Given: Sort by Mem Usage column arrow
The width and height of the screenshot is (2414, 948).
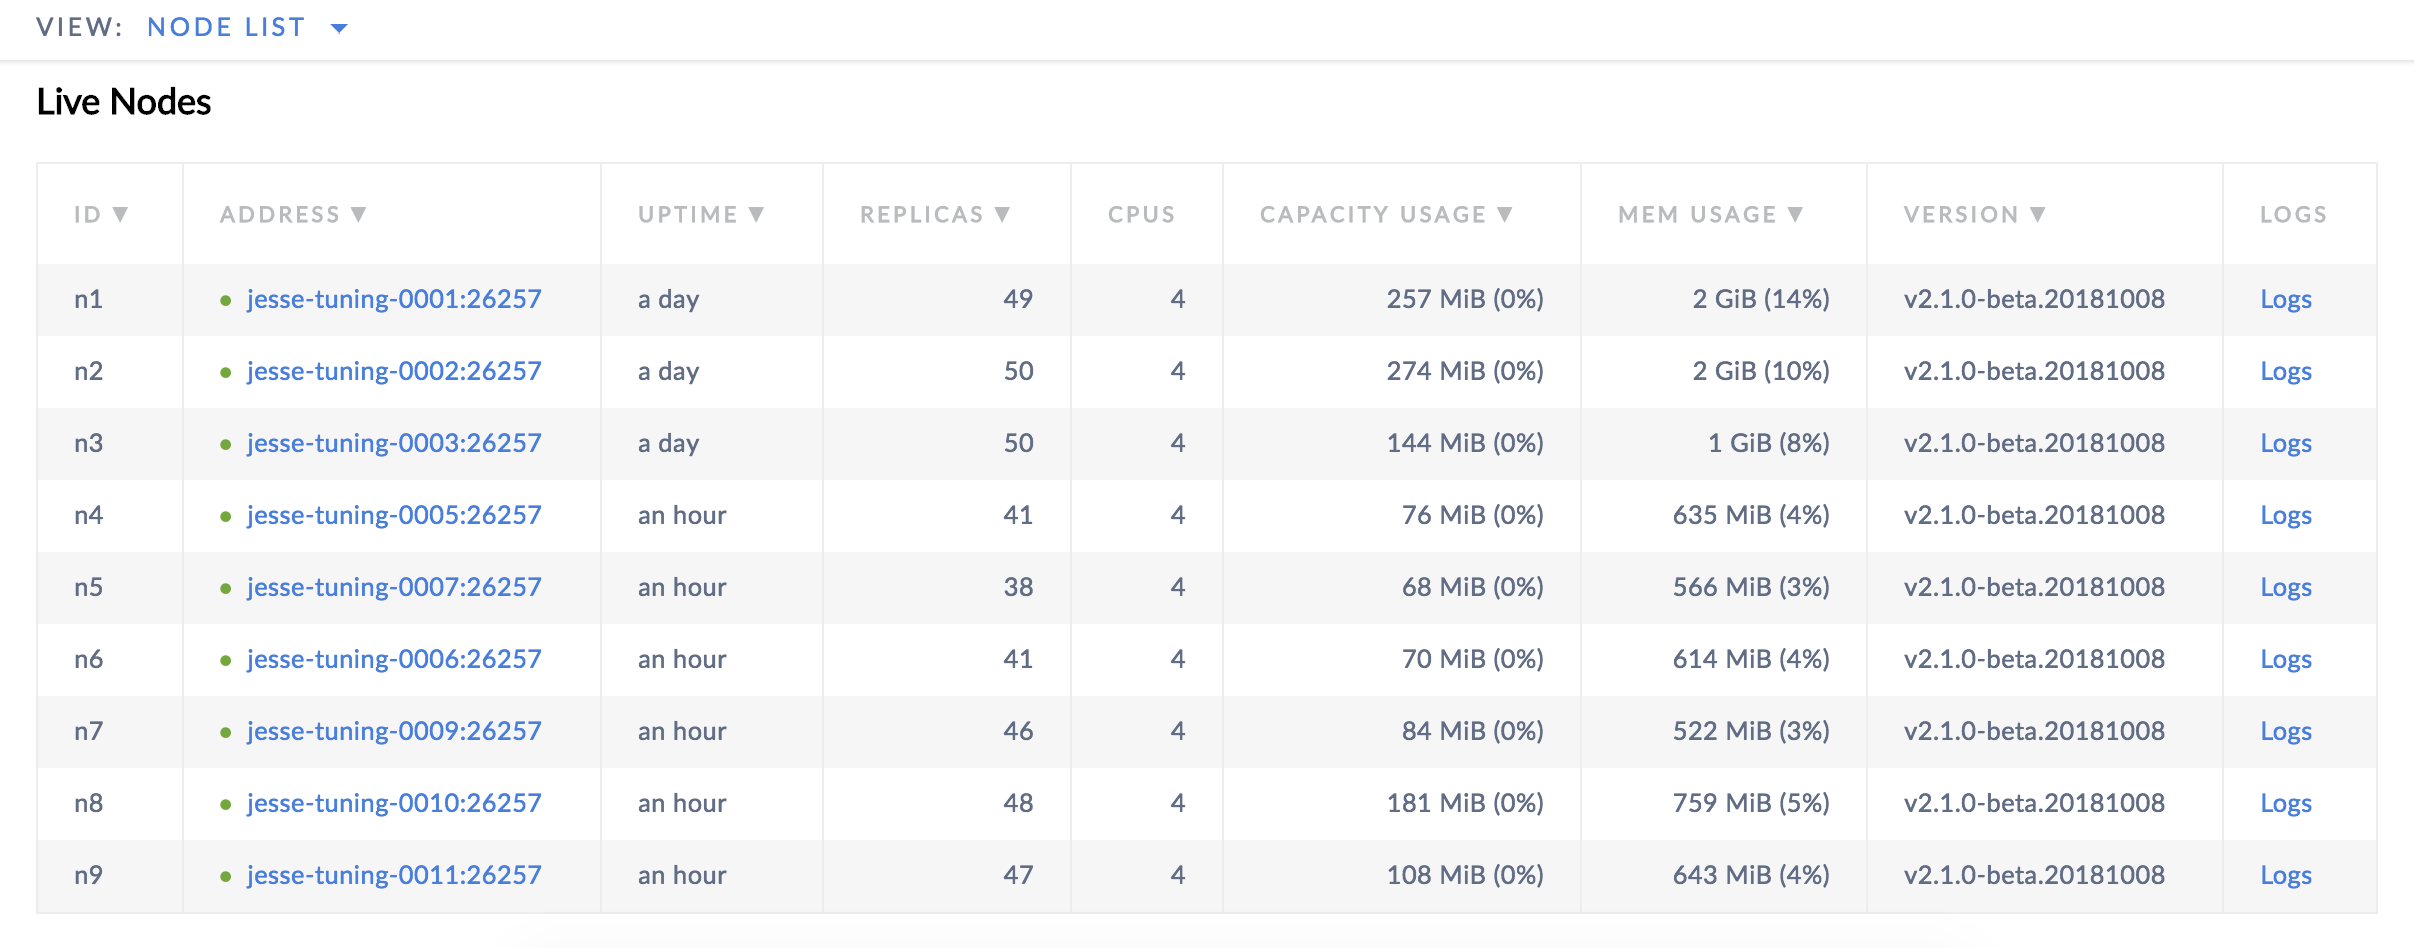Looking at the screenshot, I should coord(1795,214).
